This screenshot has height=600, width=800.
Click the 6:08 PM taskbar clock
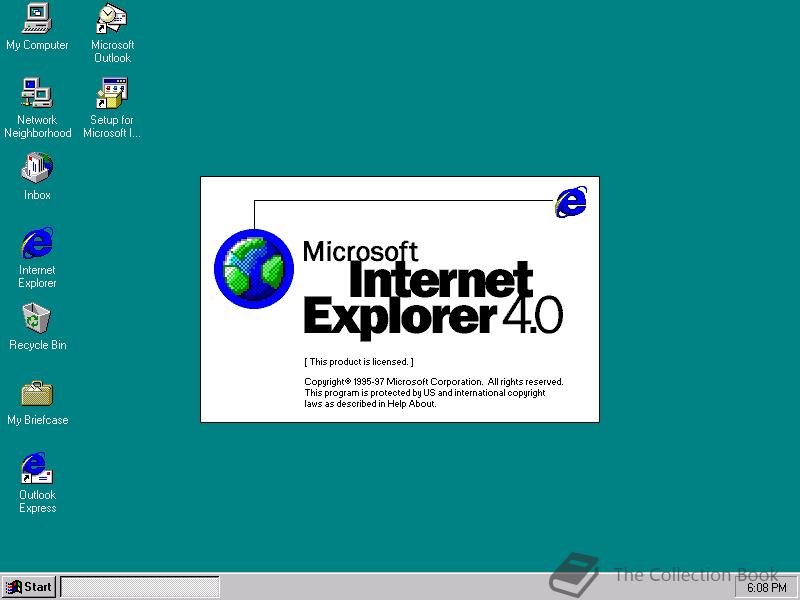click(766, 588)
